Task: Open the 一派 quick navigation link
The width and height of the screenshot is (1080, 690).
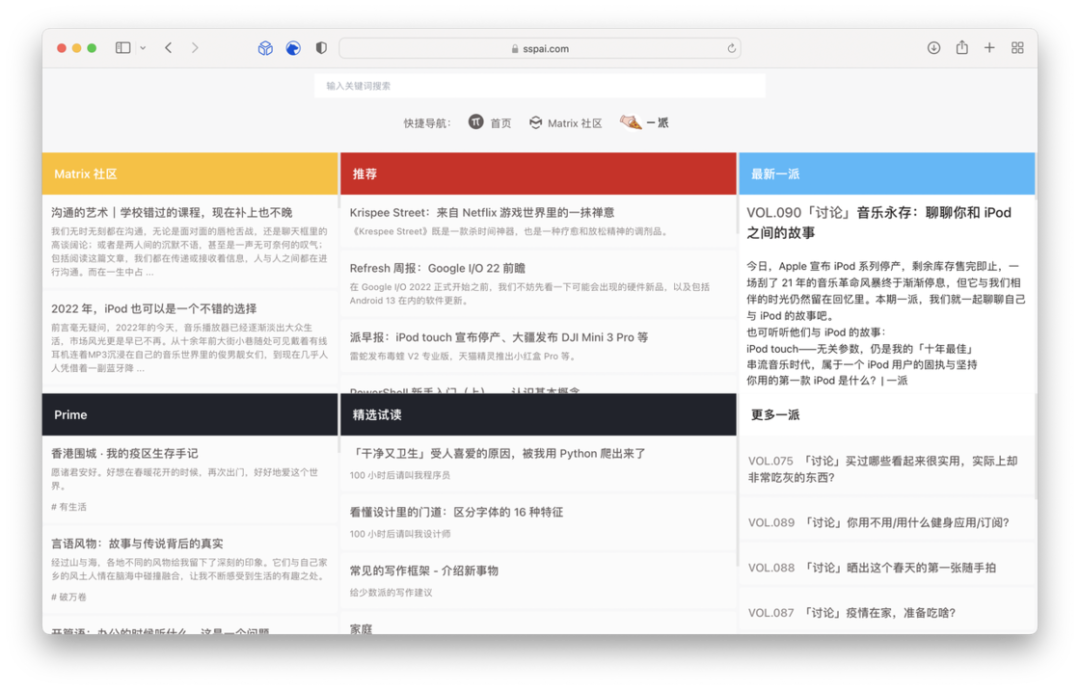Action: click(x=657, y=123)
